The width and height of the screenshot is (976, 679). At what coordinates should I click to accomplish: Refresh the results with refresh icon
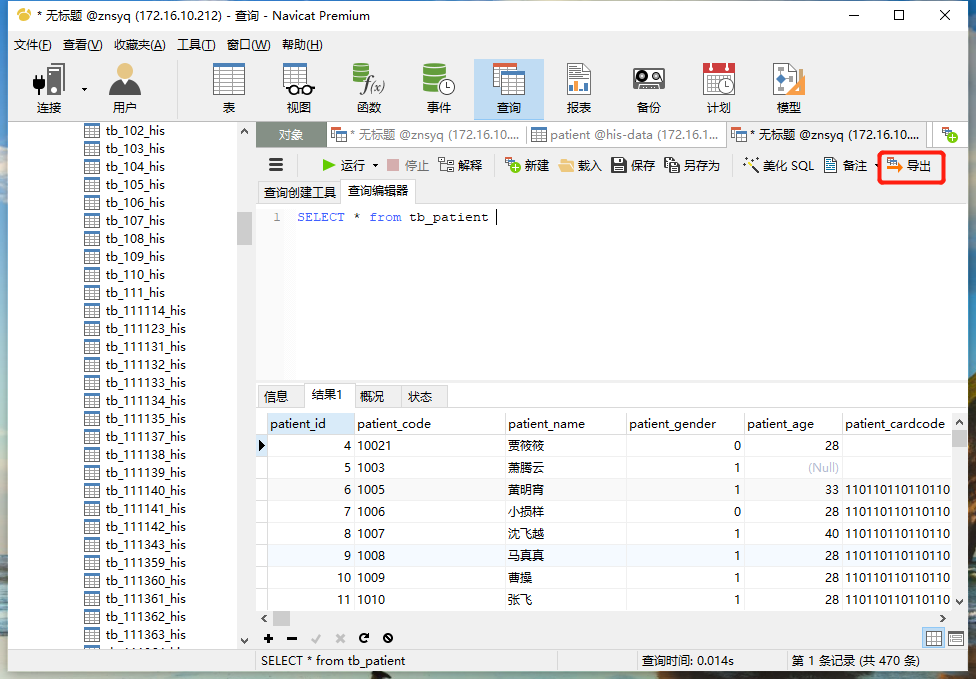tap(364, 638)
